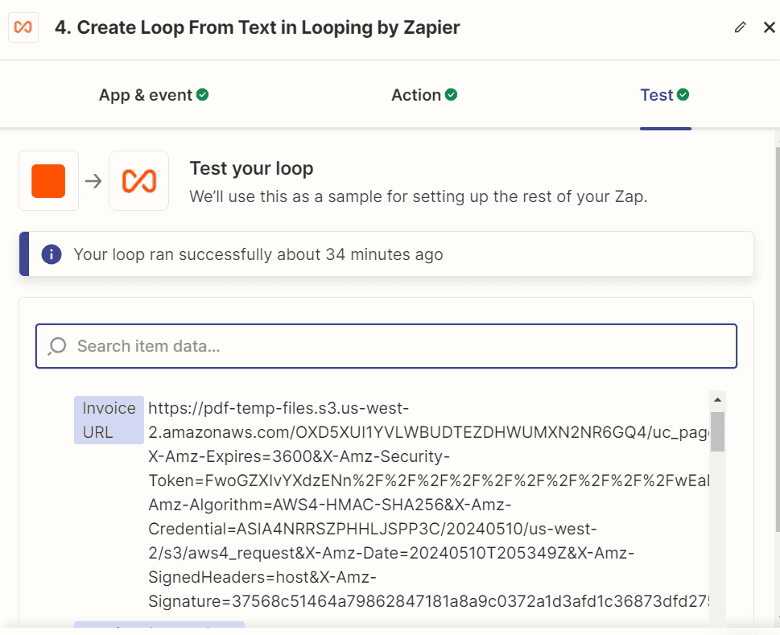This screenshot has width=780, height=635.
Task: Click the Credential=ASIA4NRRSZPHHLJSPP3C line
Action: 373,529
